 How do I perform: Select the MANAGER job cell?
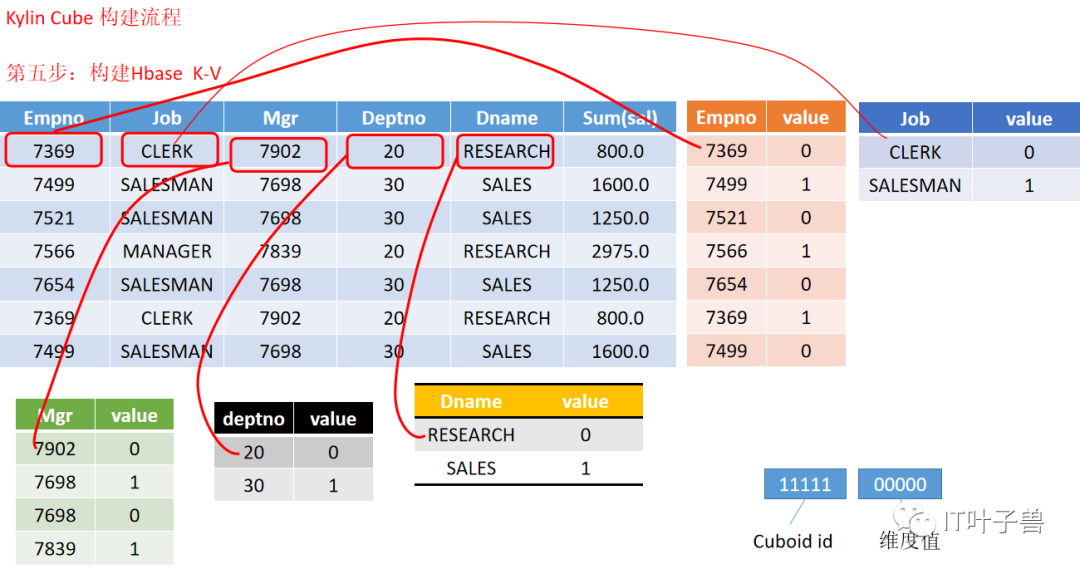pos(167,251)
